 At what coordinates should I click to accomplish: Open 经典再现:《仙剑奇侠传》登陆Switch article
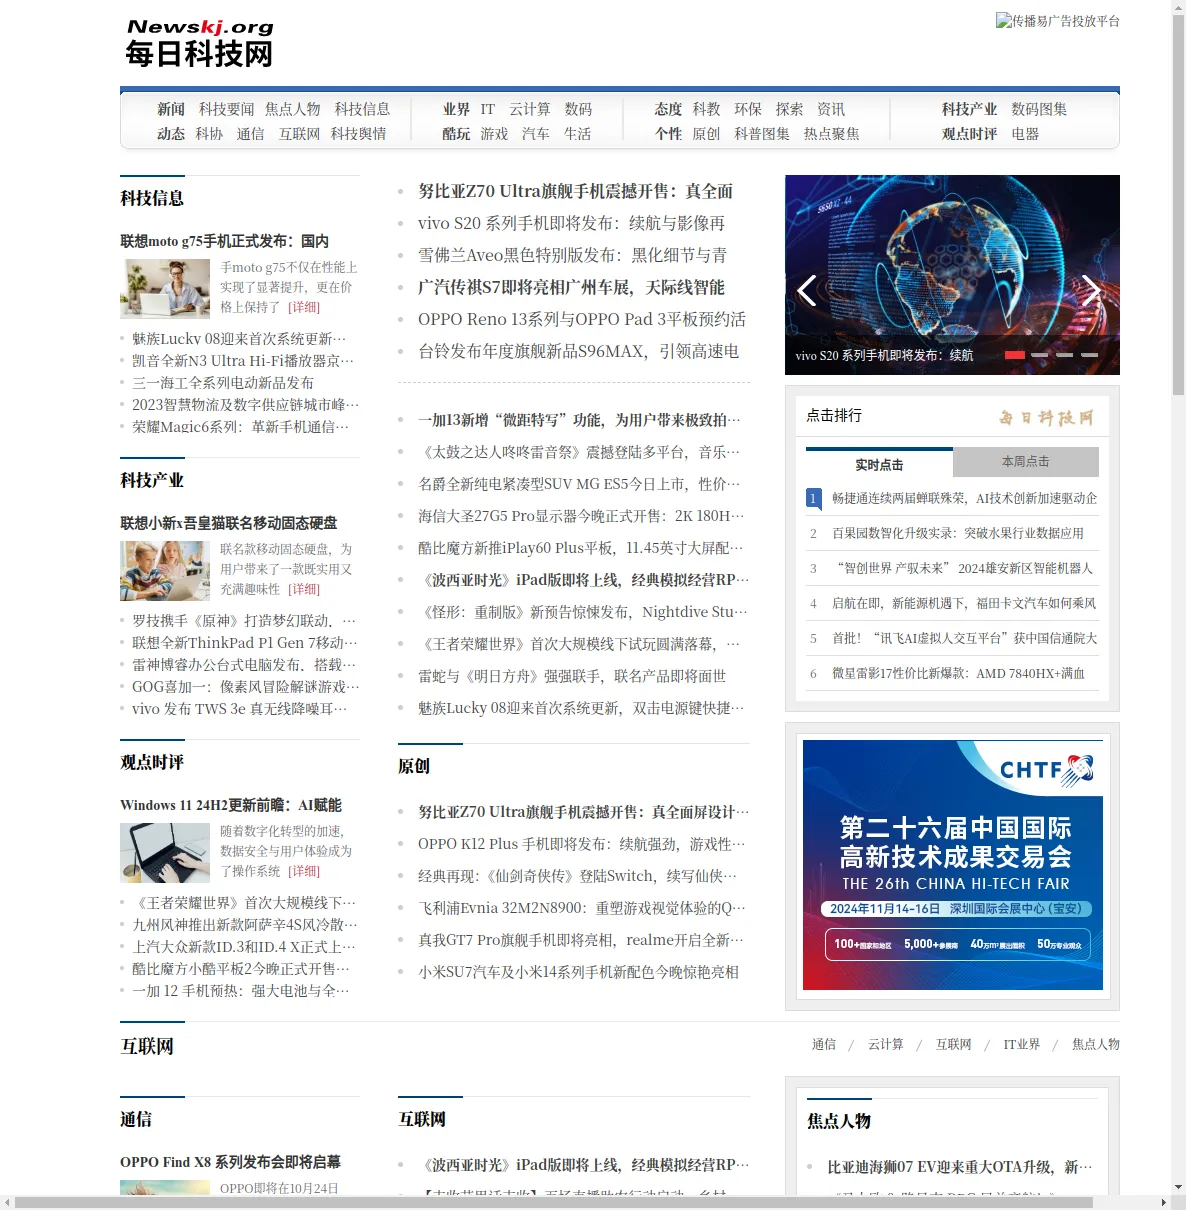[578, 876]
